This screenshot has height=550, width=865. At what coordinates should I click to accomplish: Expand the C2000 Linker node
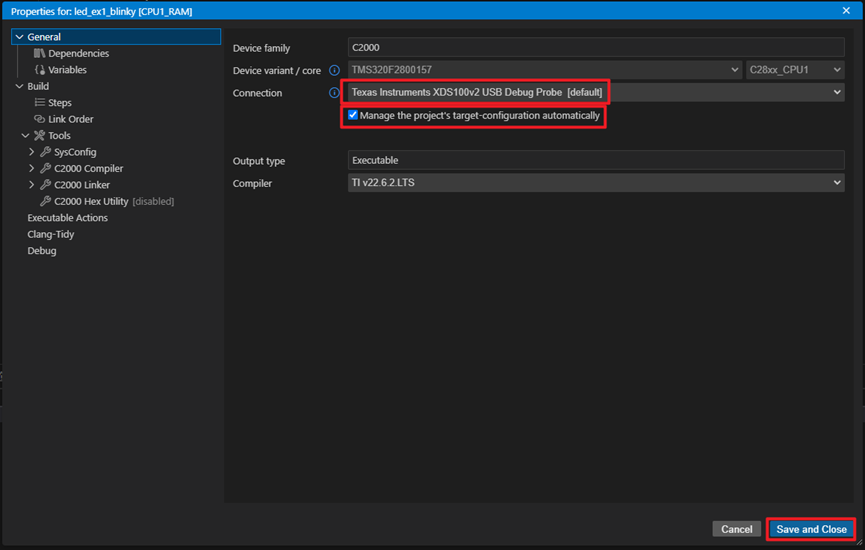31,185
